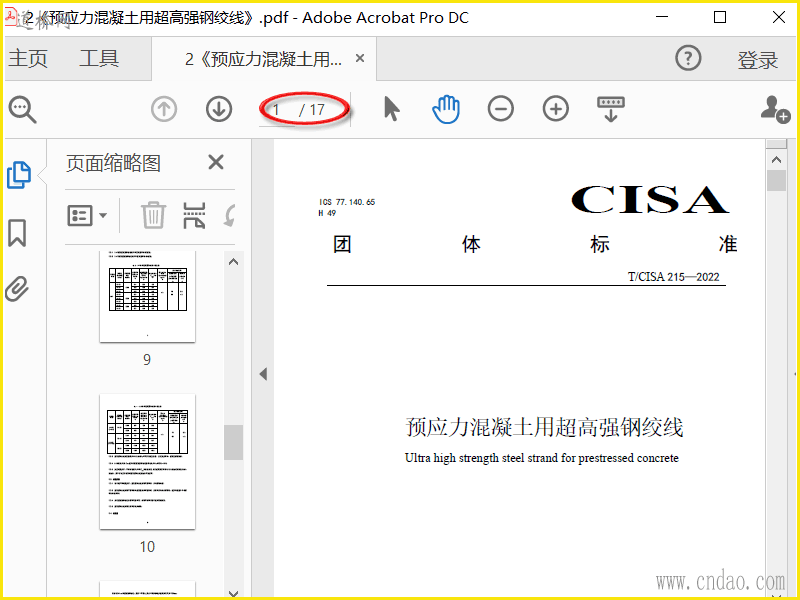This screenshot has height=600, width=800.
Task: Zoom out with the minus button
Action: (501, 109)
